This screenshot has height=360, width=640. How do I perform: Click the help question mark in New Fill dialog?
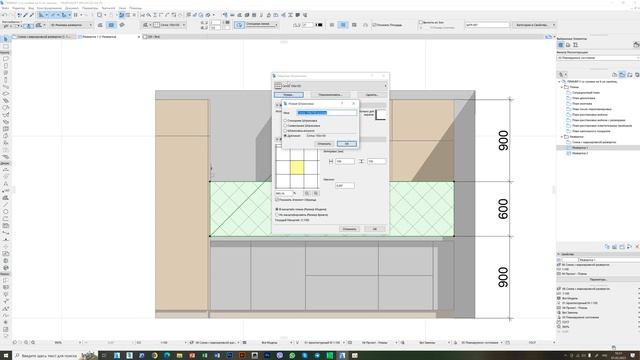pyautogui.click(x=342, y=103)
